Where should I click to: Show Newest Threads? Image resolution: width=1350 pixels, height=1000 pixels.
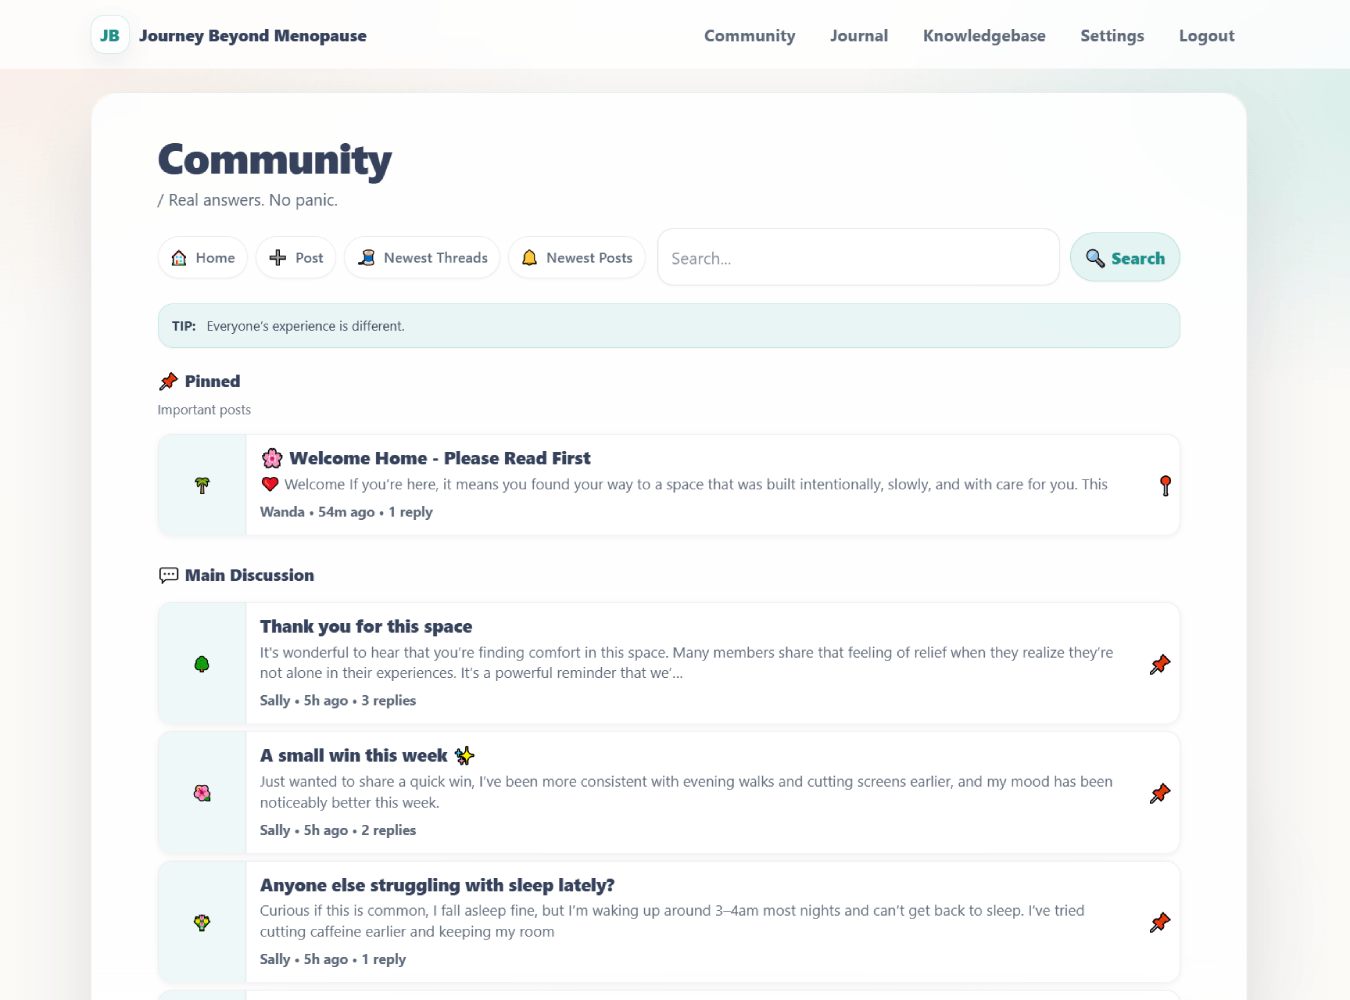(422, 258)
